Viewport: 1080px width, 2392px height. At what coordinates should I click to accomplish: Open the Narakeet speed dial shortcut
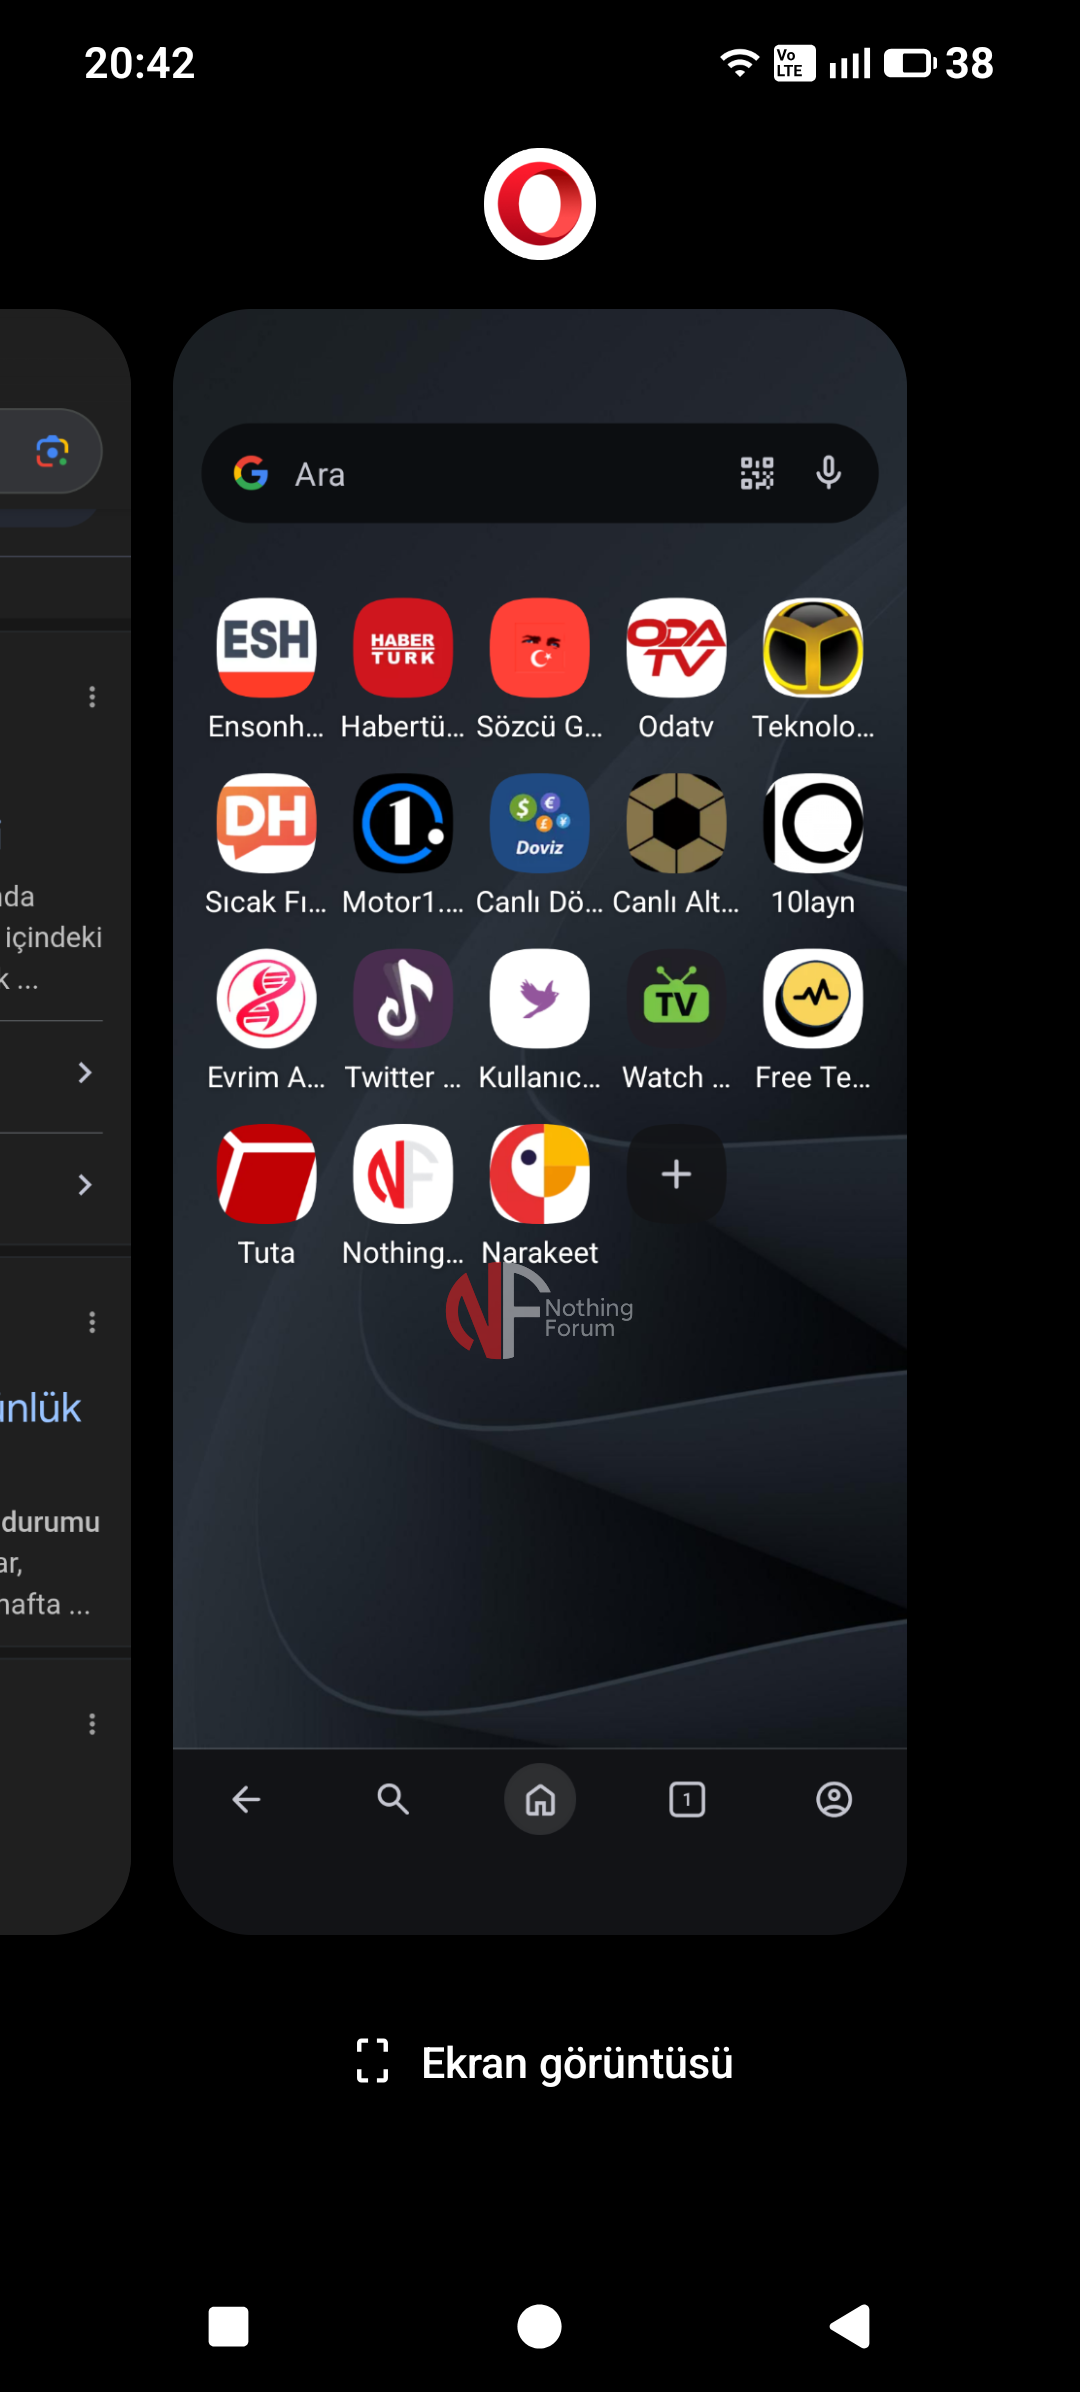pos(540,1174)
